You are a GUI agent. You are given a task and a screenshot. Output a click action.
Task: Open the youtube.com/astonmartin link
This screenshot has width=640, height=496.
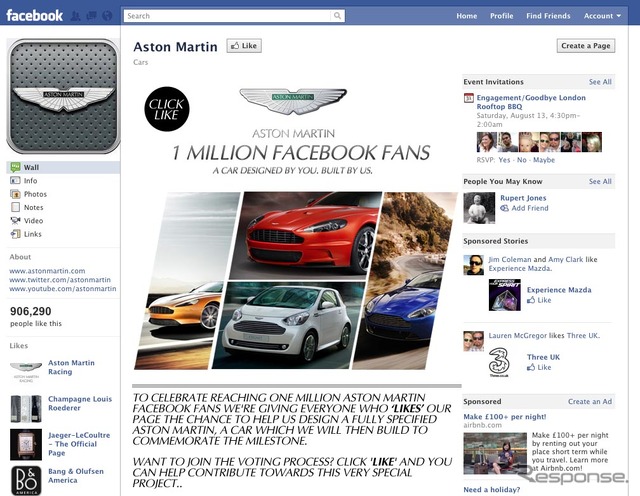click(x=63, y=289)
